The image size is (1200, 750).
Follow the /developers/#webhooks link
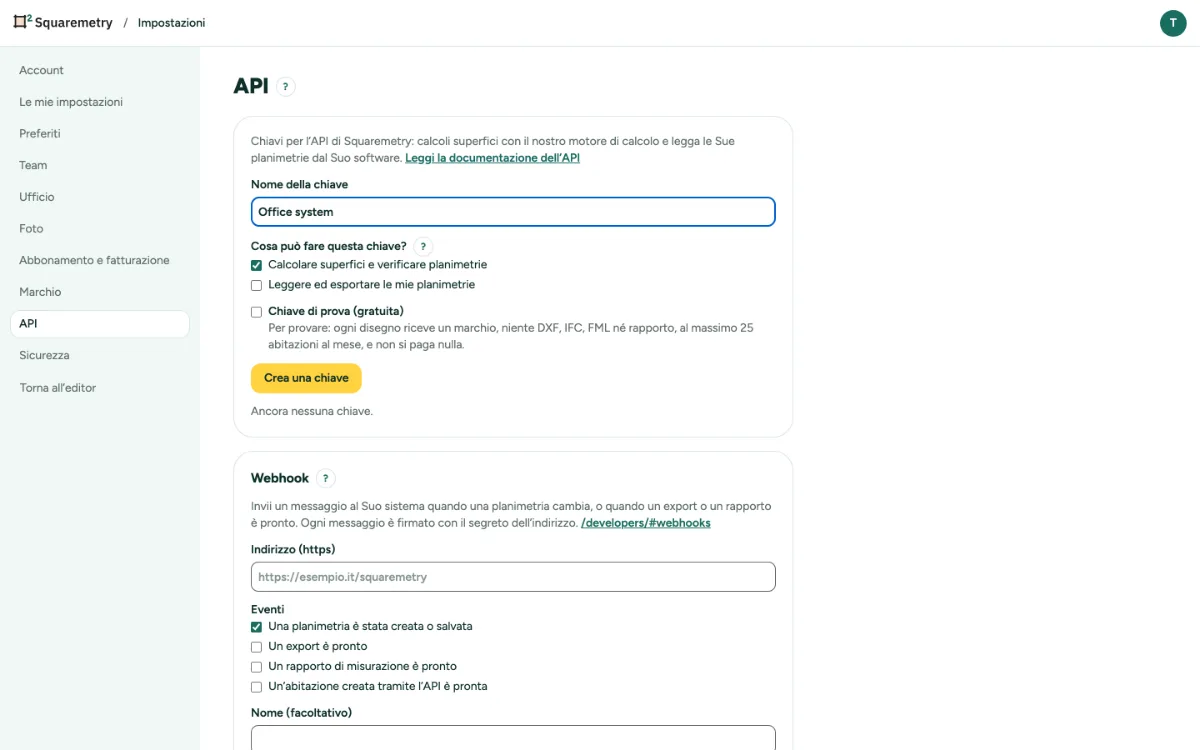(646, 523)
